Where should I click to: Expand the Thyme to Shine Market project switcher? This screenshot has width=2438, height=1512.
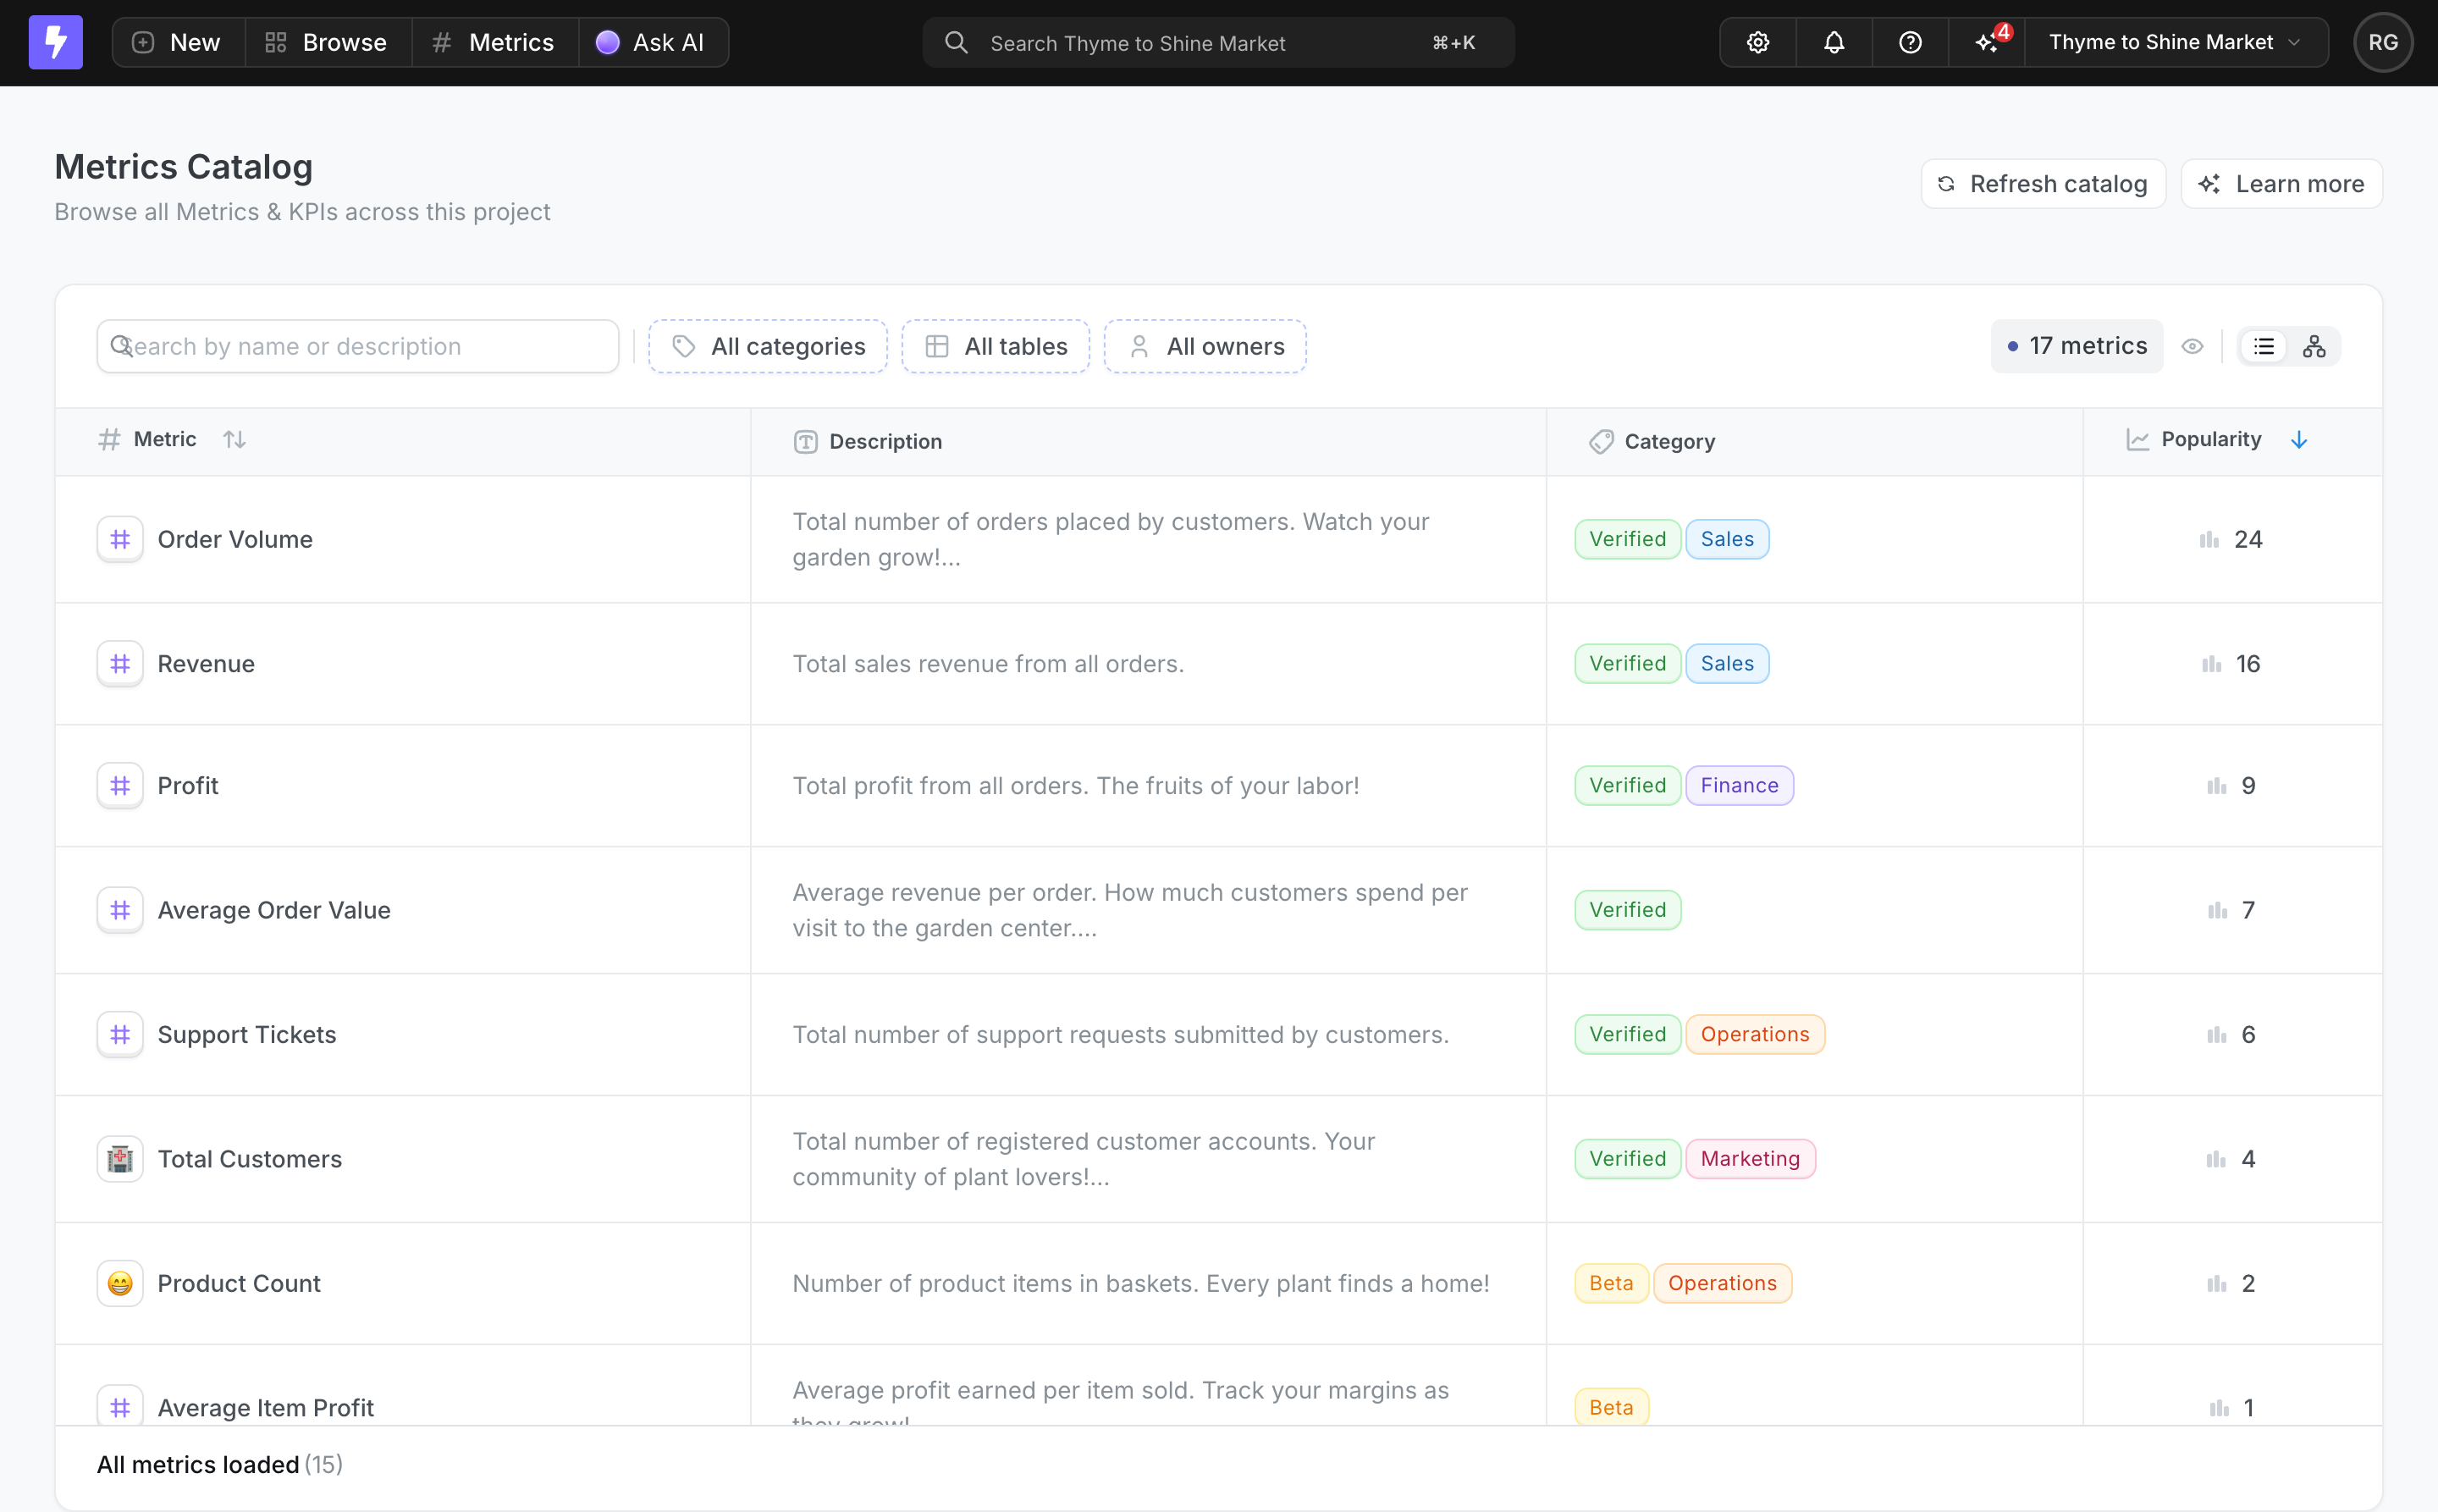pos(2176,42)
